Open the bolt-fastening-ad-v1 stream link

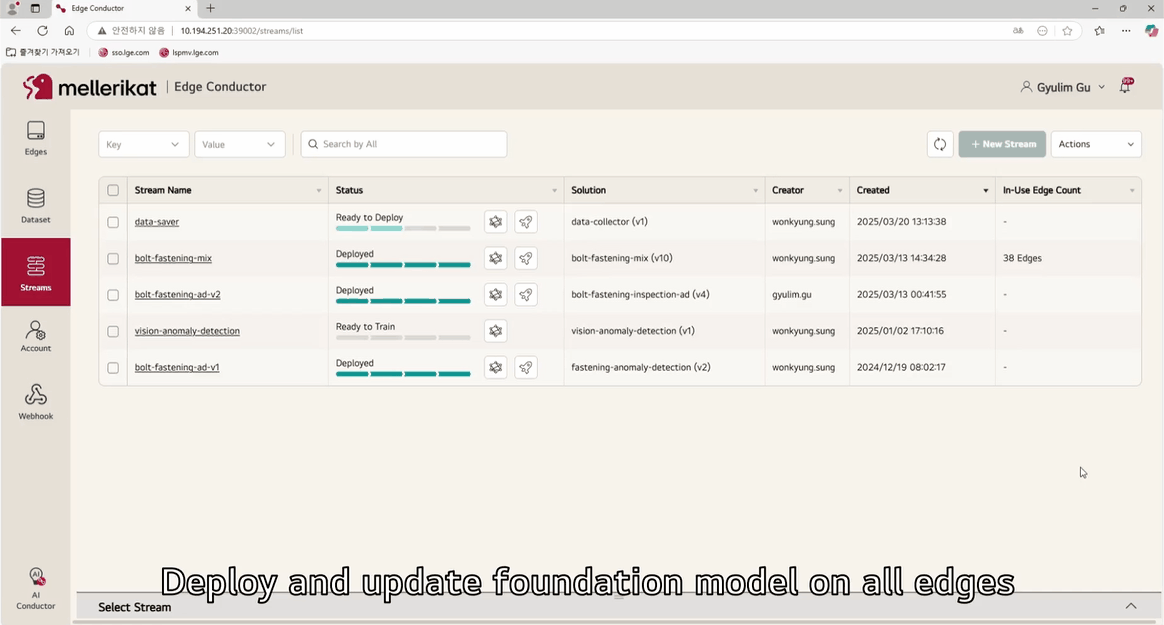[x=177, y=367]
